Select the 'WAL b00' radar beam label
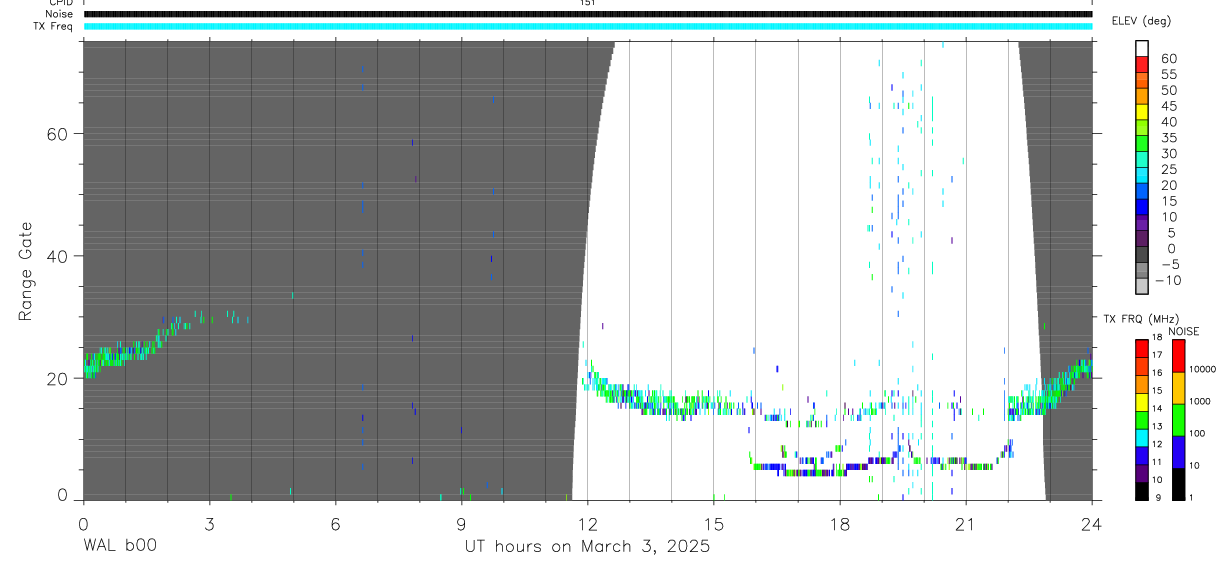1228x567 pixels. pyautogui.click(x=119, y=547)
